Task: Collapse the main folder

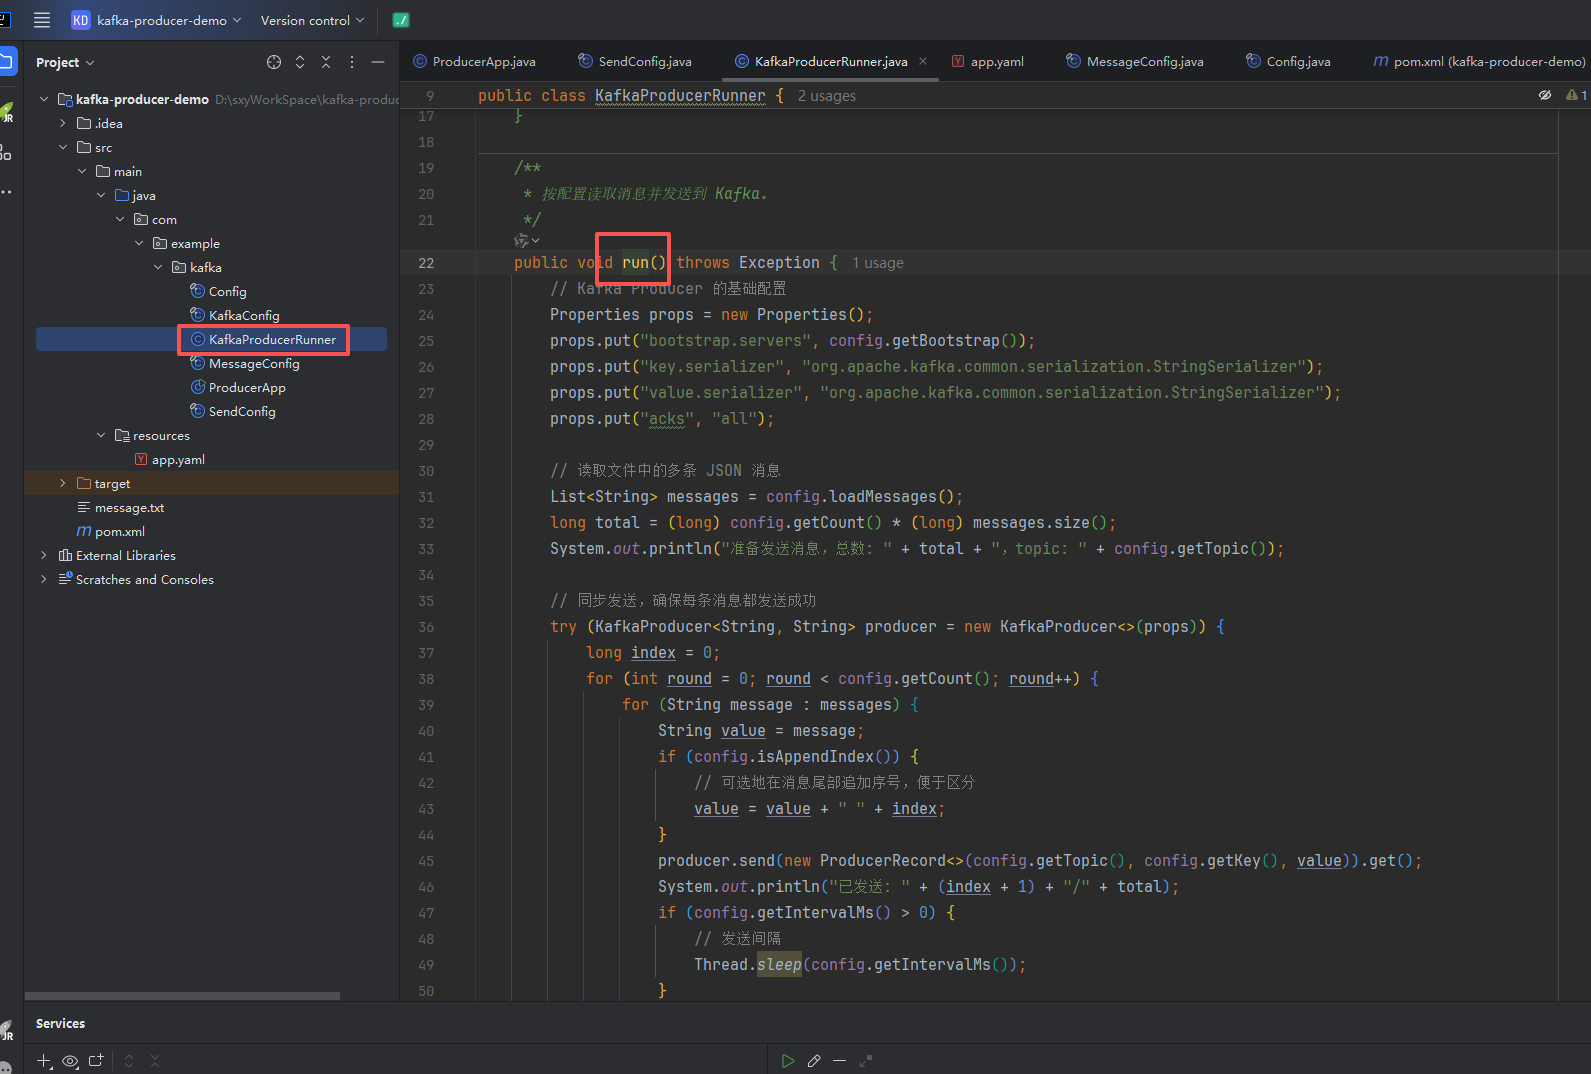Action: point(82,171)
